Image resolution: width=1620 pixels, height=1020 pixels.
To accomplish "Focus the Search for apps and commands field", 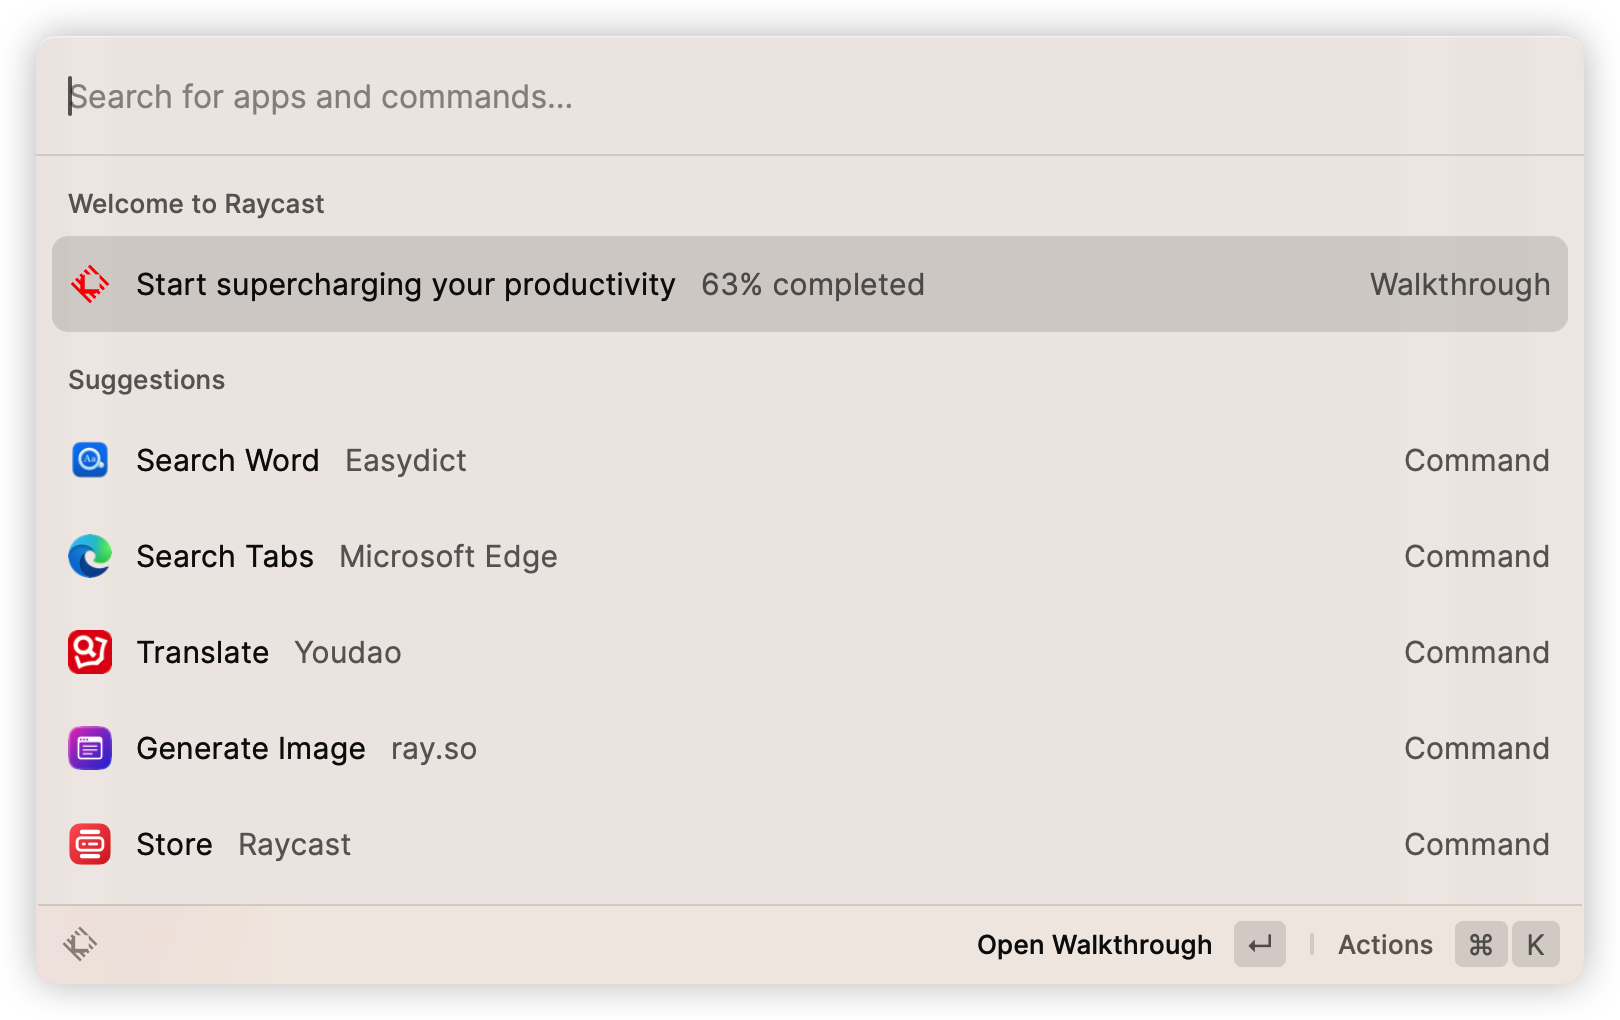I will (x=810, y=97).
